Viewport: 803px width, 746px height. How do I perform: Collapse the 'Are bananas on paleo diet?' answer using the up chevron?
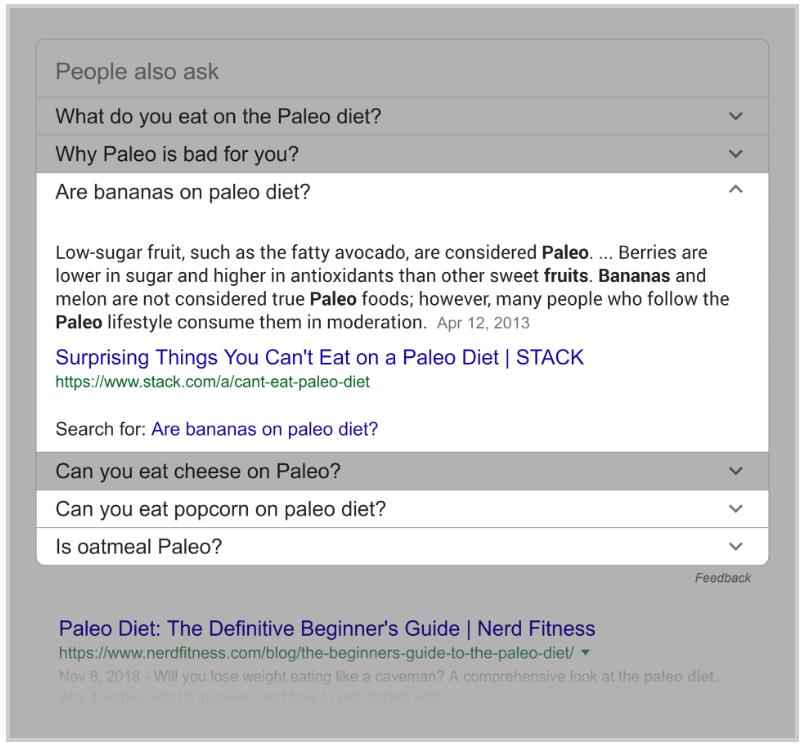click(x=735, y=189)
